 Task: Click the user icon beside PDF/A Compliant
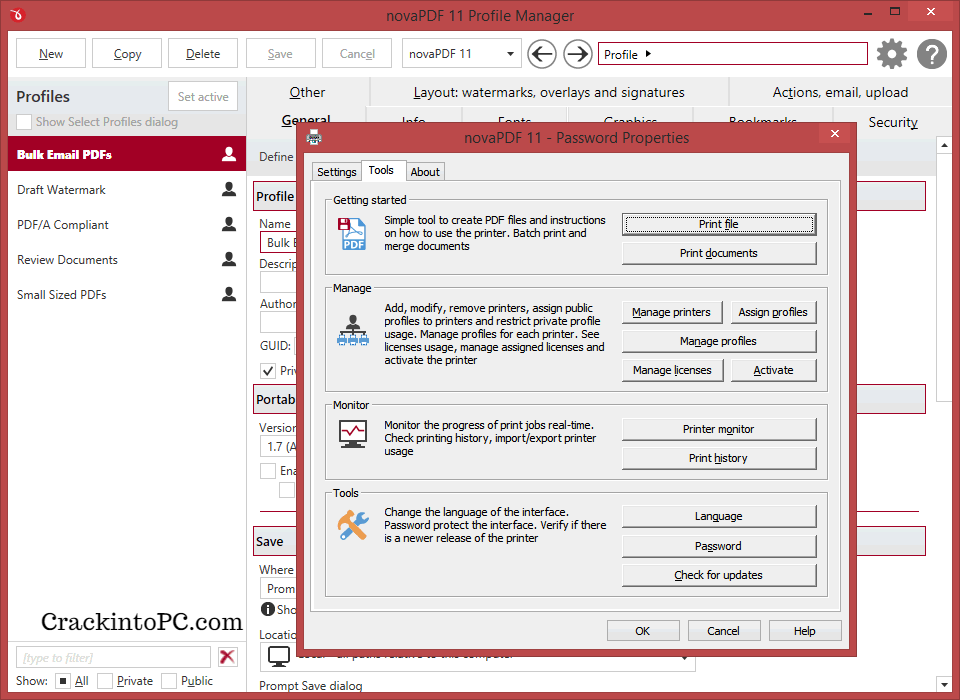point(229,224)
